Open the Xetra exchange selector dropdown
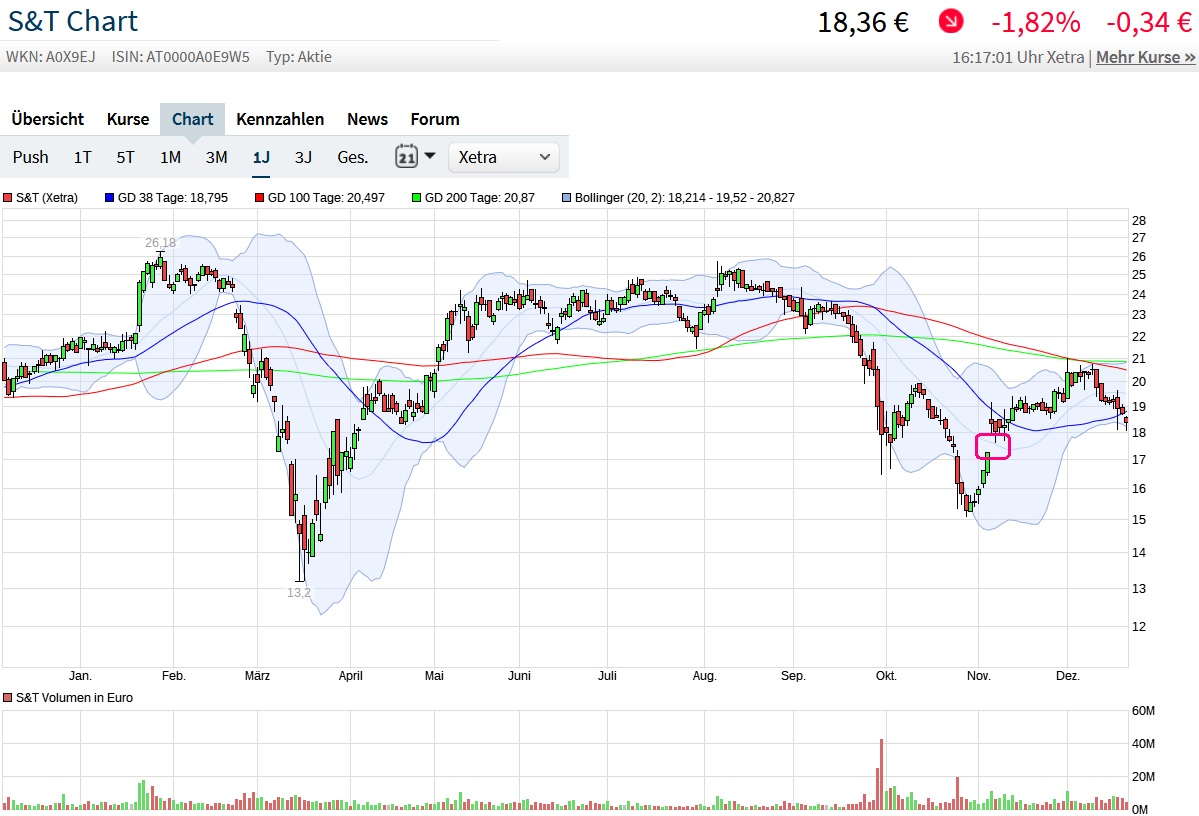The height and width of the screenshot is (816, 1199). click(503, 157)
